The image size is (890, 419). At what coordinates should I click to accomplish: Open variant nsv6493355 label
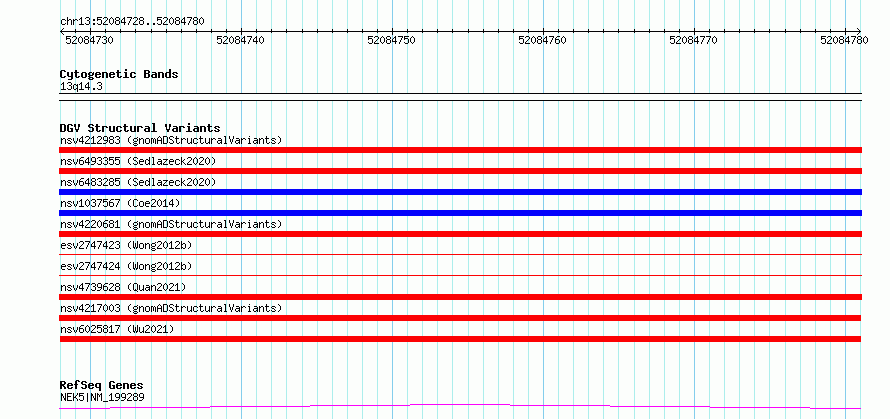pyautogui.click(x=138, y=161)
